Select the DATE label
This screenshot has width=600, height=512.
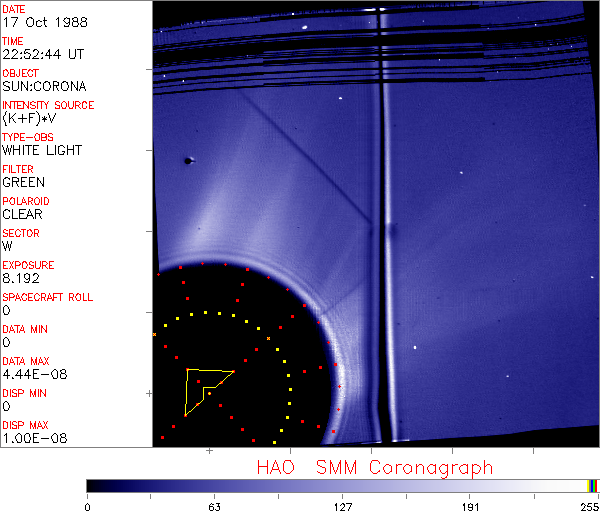(14, 9)
